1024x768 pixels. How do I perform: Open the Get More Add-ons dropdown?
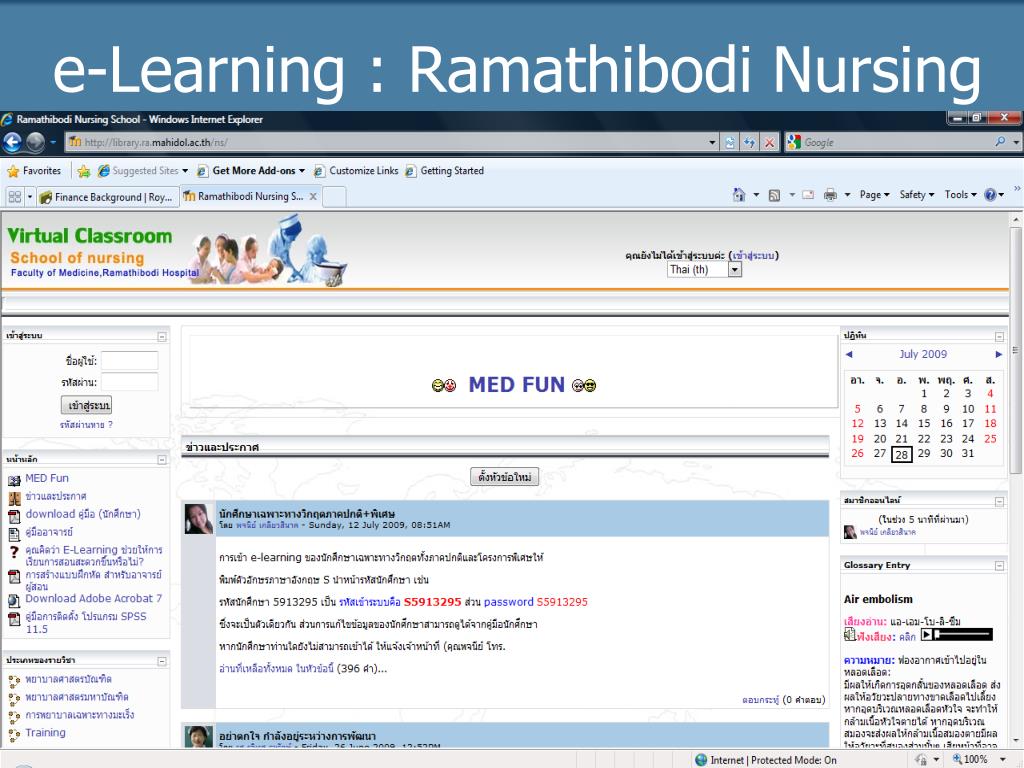point(302,171)
